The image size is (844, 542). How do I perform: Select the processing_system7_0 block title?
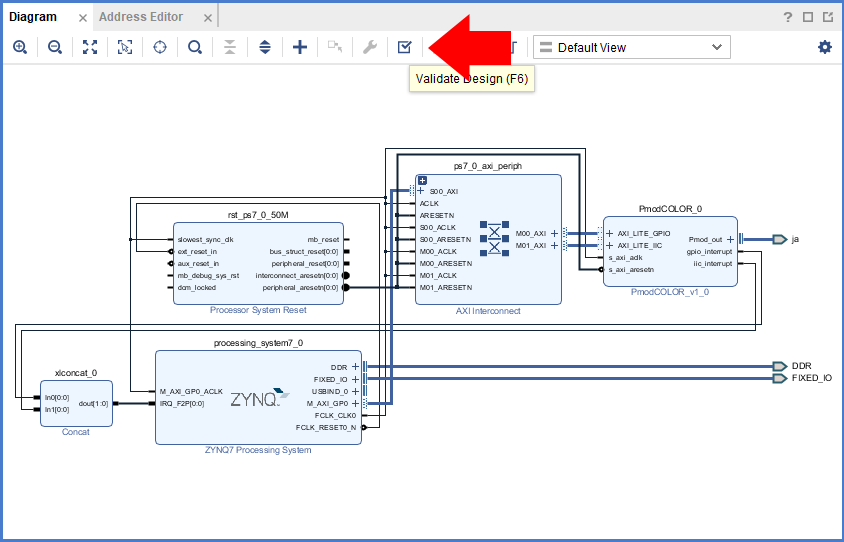258,343
